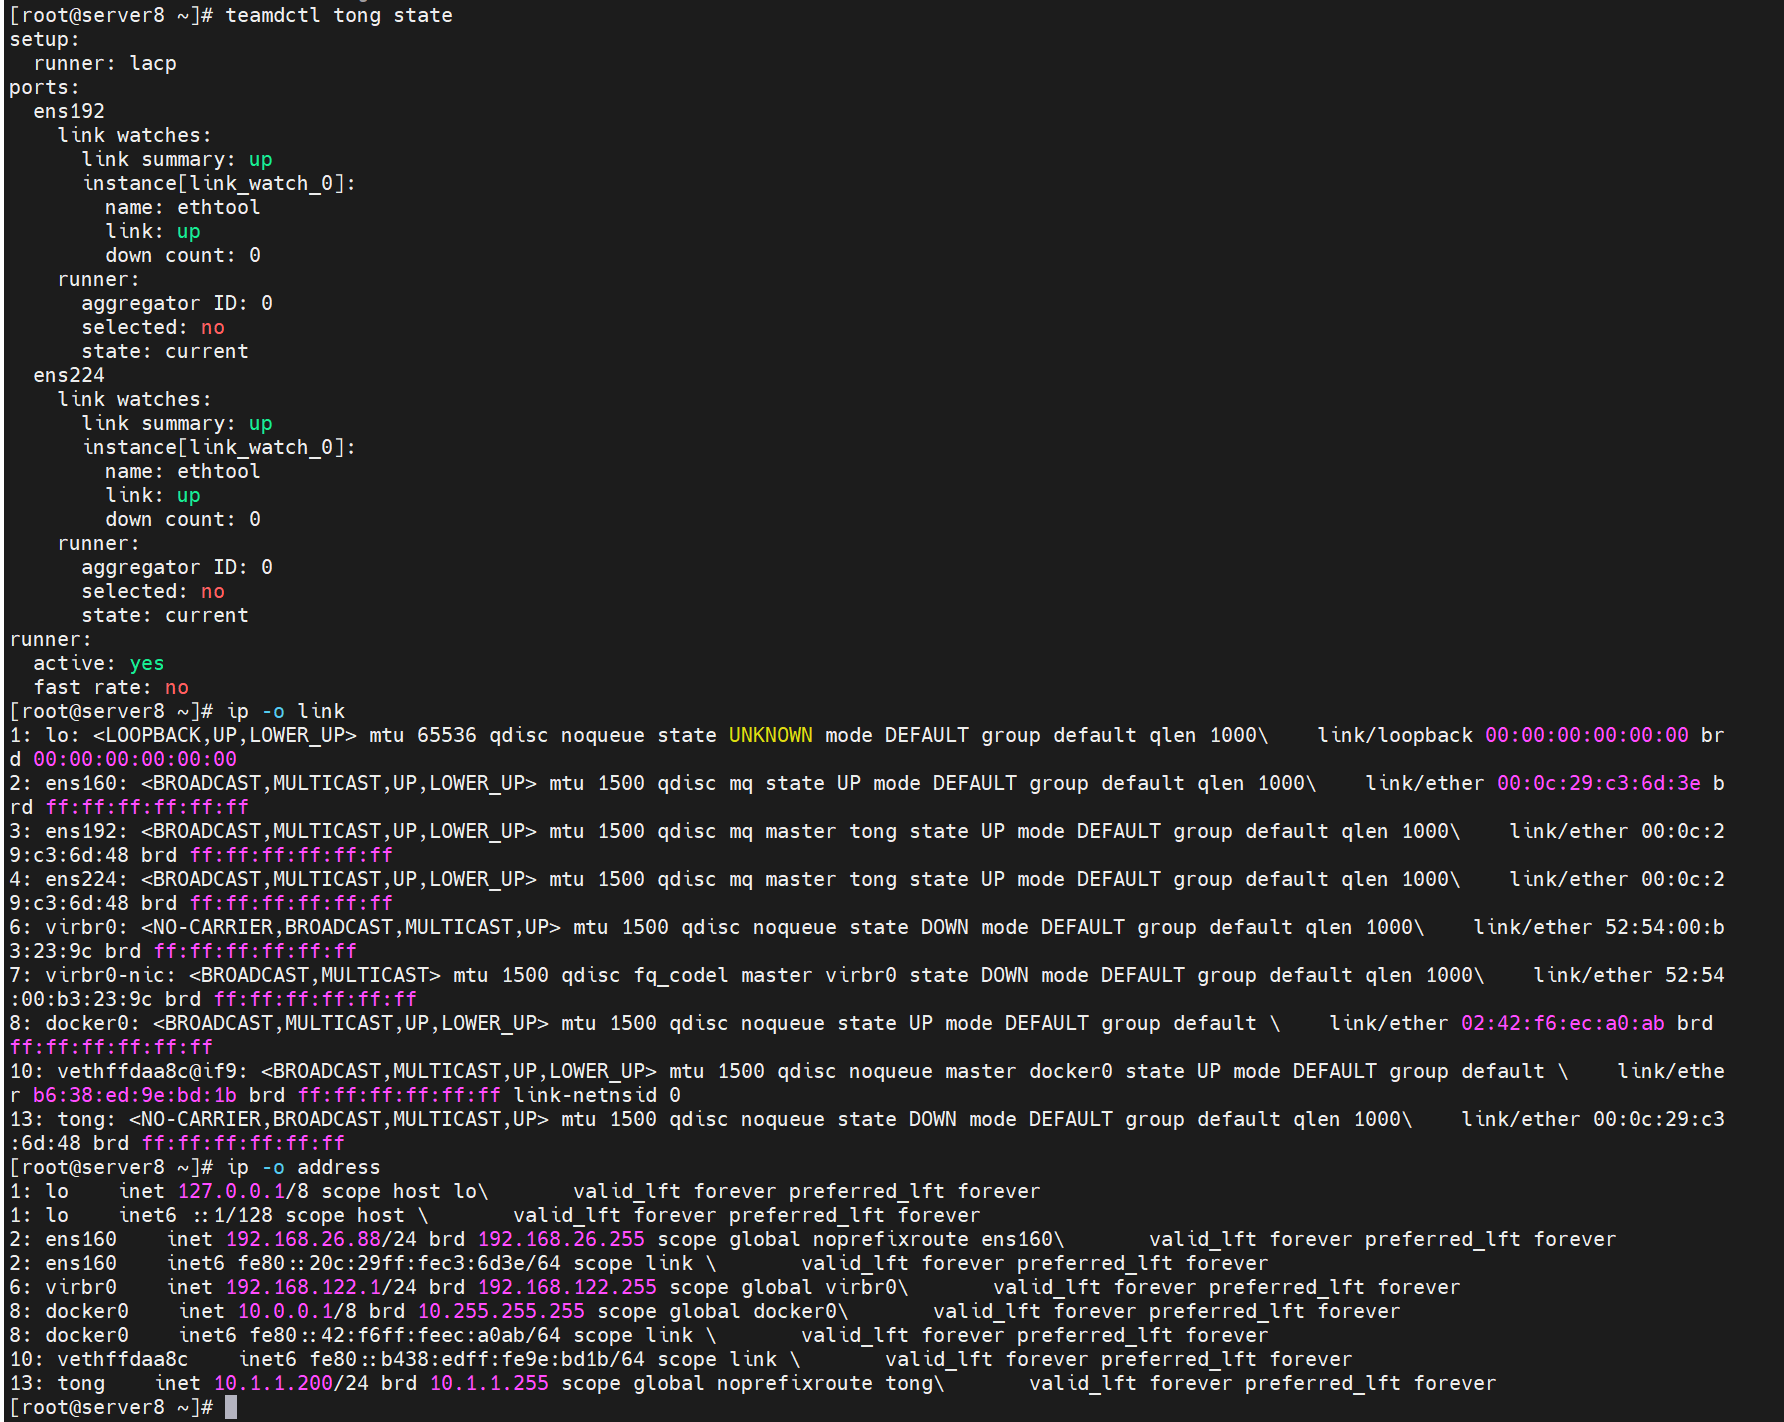
Task: Click the 'teamdctl tong state' command text
Action: [x=338, y=15]
